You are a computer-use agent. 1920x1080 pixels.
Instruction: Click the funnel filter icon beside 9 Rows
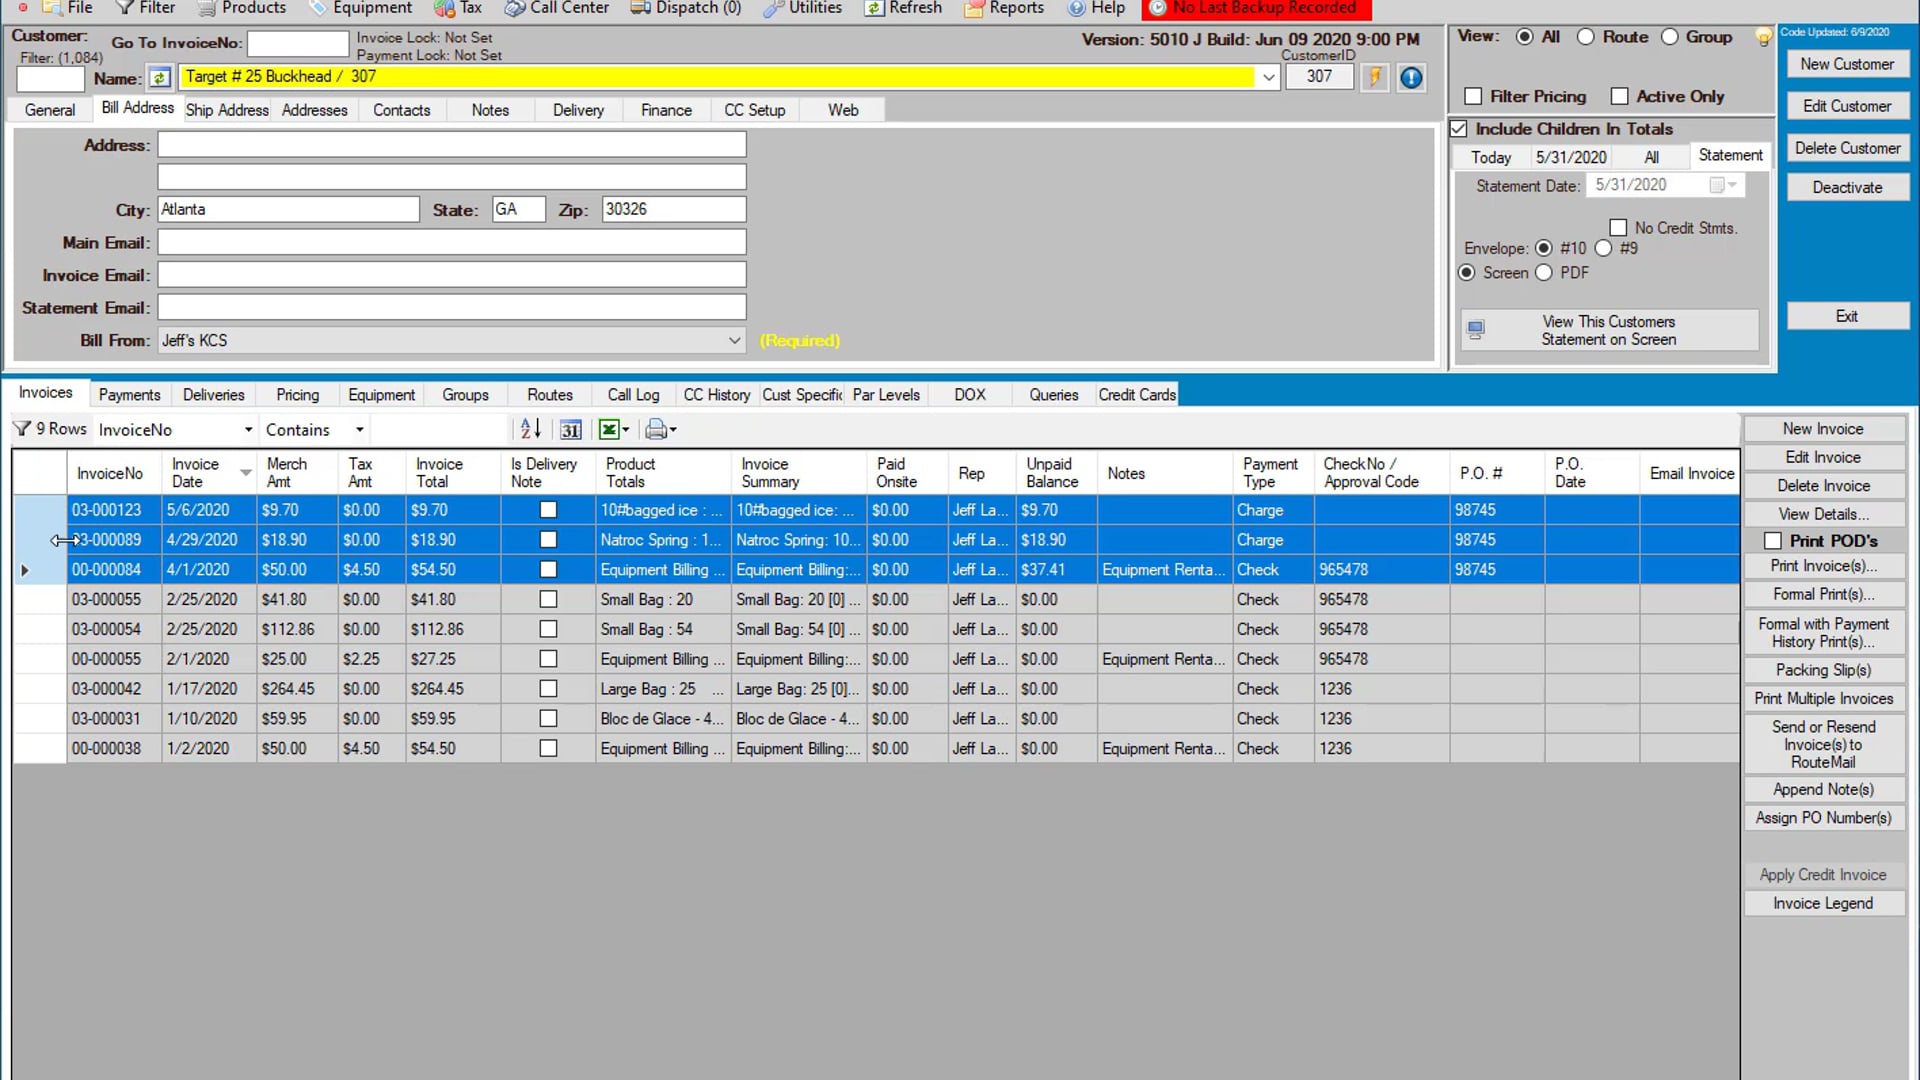(x=21, y=429)
